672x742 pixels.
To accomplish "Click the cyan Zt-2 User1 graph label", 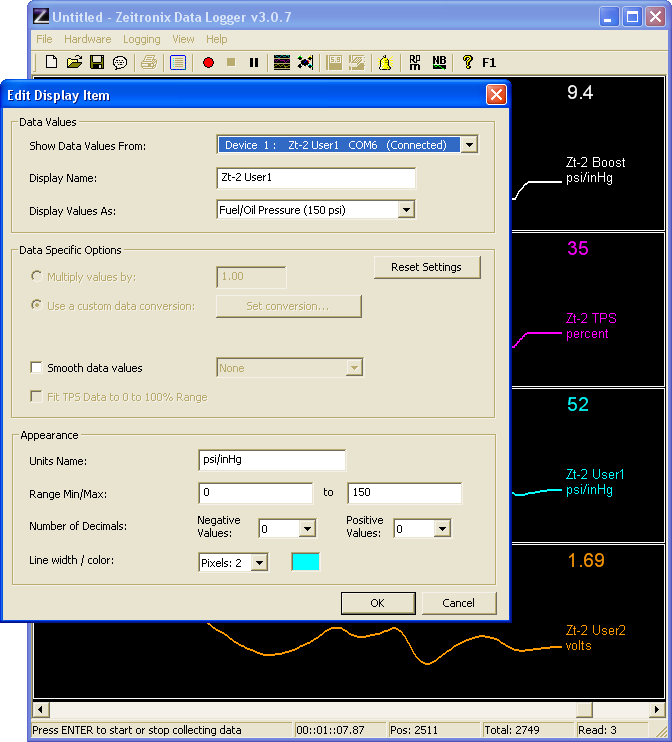I will pos(595,482).
